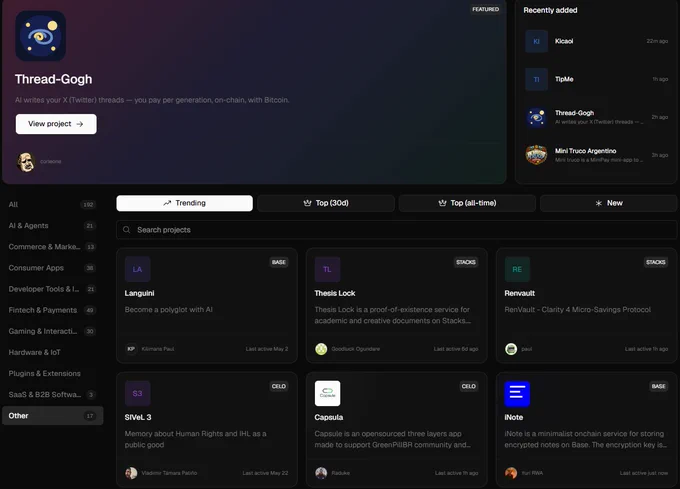The height and width of the screenshot is (489, 680).
Task: Select the Gaming & Interactive category
Action: 52,331
